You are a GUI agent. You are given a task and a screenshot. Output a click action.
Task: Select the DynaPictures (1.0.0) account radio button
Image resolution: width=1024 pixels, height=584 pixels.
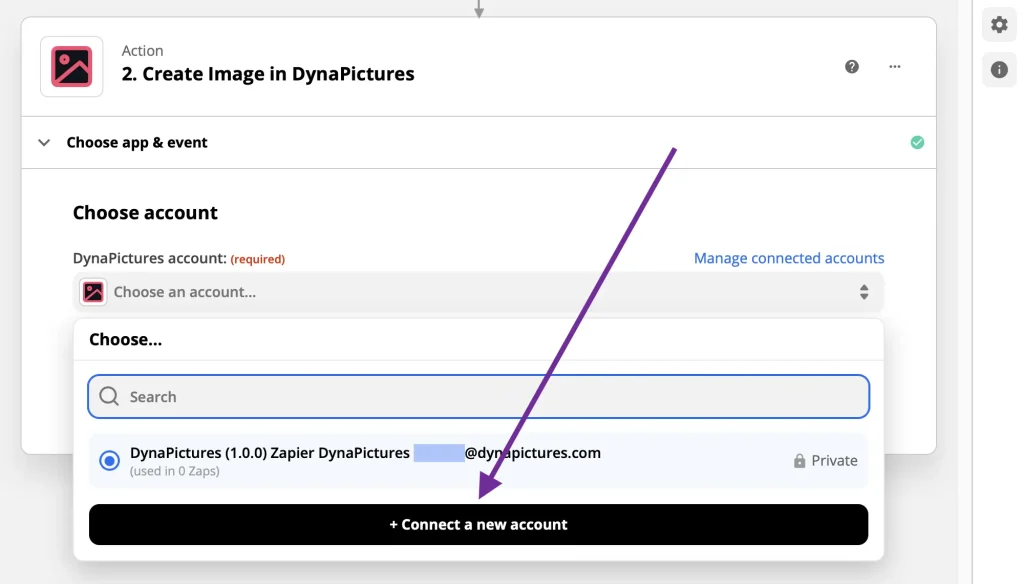click(x=110, y=461)
